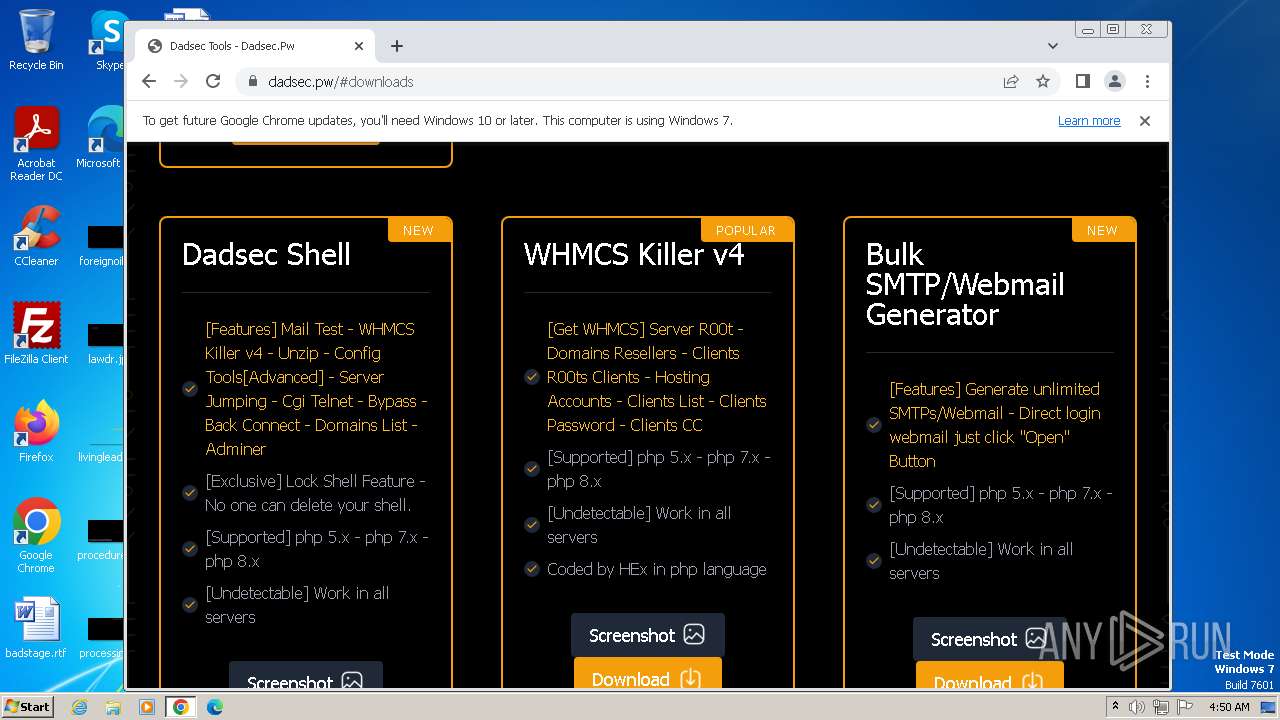
Task: Open Google Chrome desktop shortcut
Action: pyautogui.click(x=36, y=536)
